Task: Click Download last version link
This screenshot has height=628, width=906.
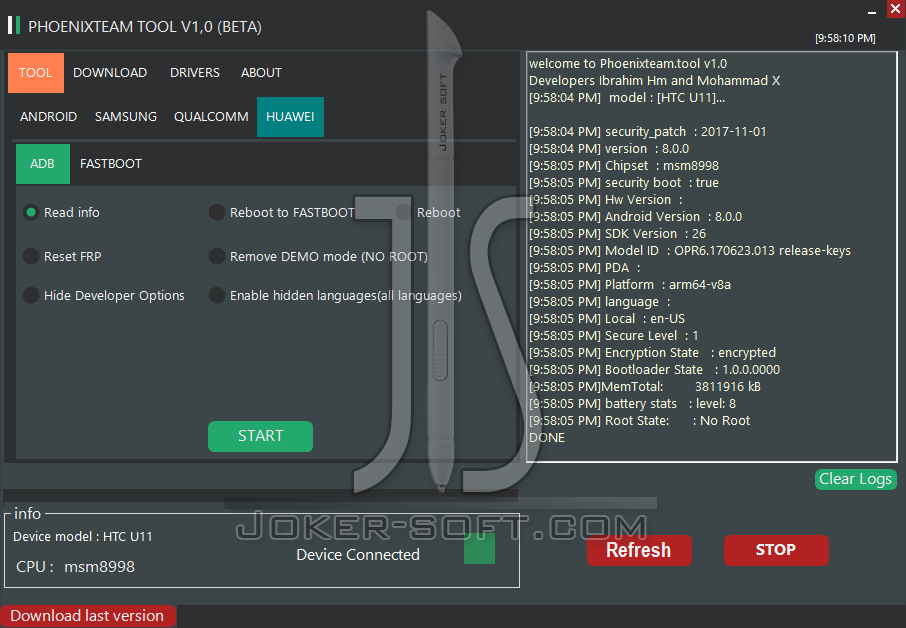Action: (x=88, y=616)
